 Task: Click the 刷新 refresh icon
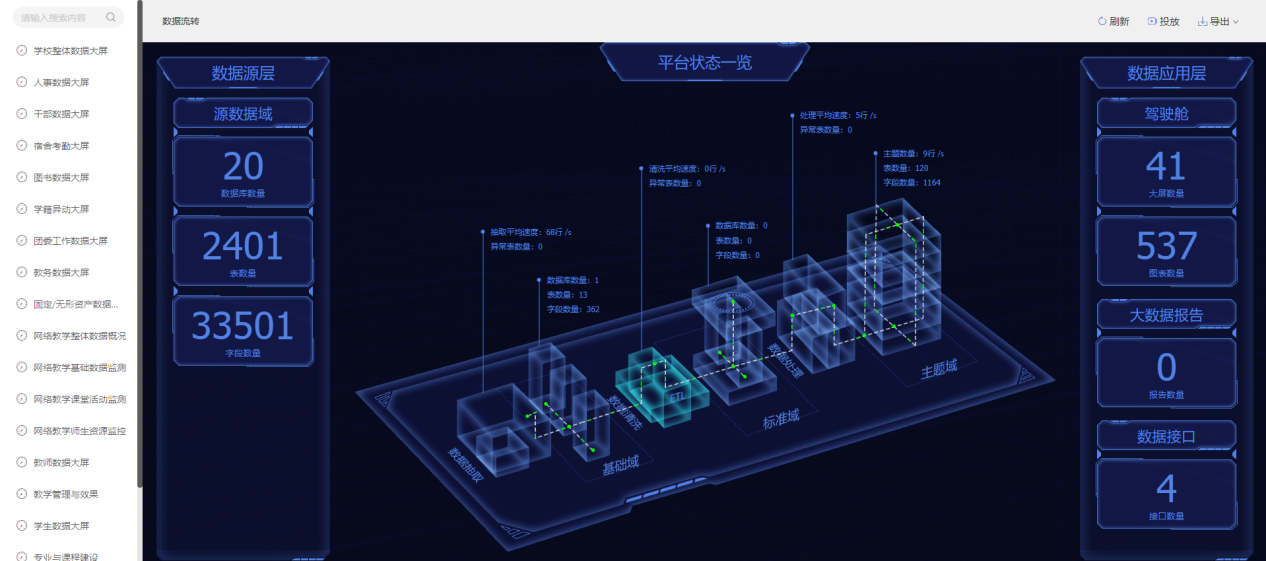1102,21
